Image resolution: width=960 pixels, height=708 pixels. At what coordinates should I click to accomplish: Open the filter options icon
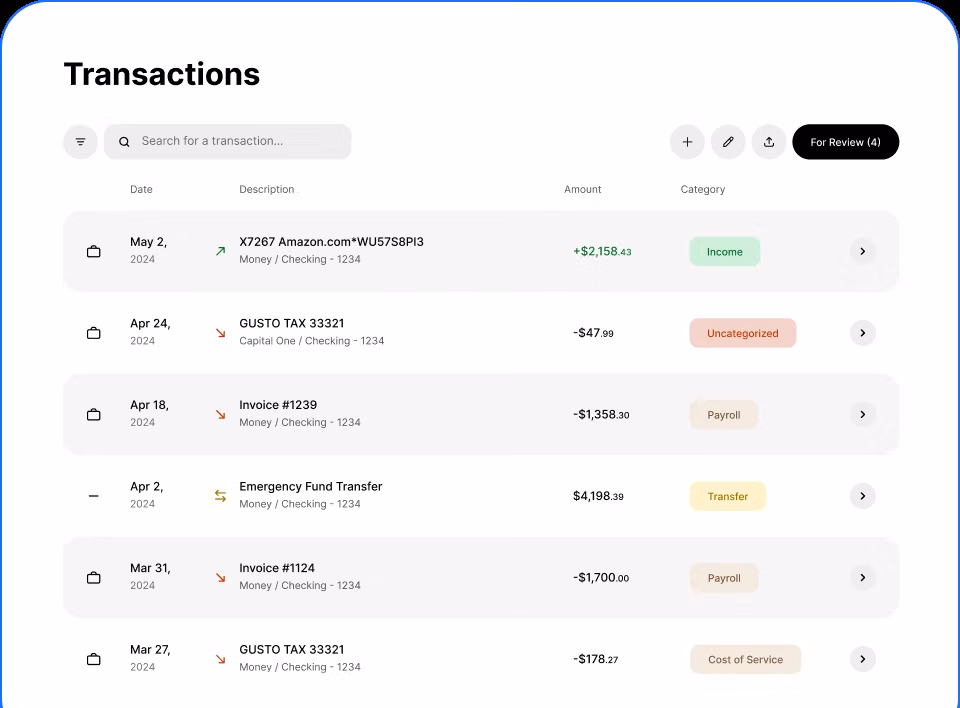point(80,142)
